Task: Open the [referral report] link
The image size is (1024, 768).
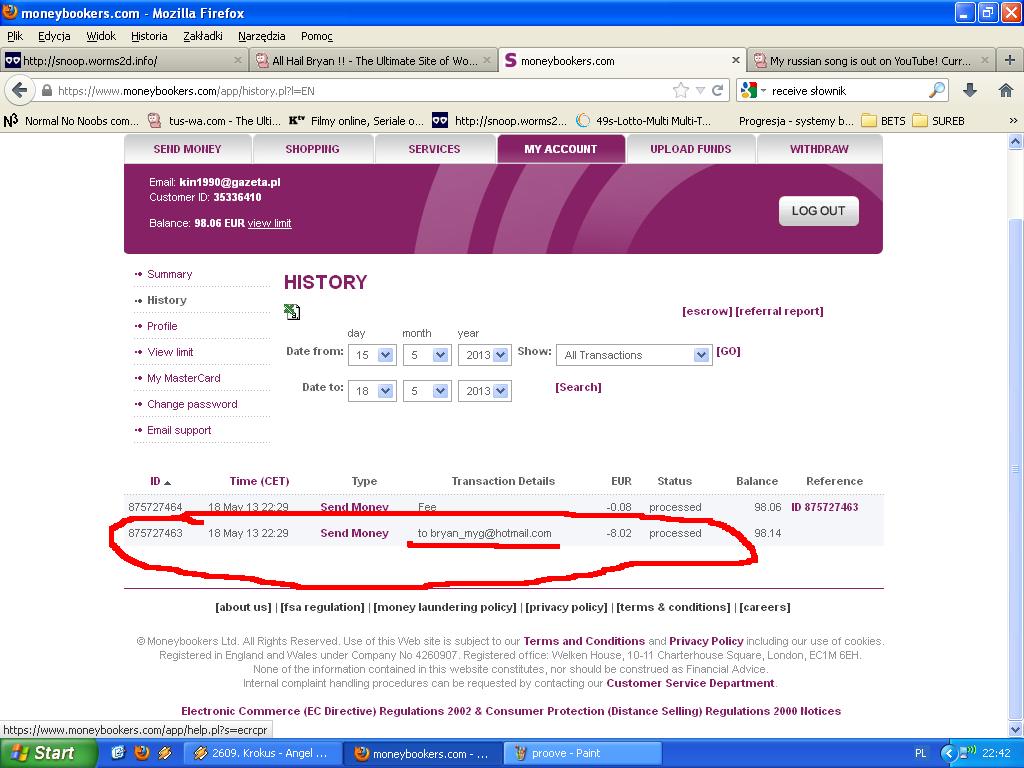Action: [x=779, y=312]
